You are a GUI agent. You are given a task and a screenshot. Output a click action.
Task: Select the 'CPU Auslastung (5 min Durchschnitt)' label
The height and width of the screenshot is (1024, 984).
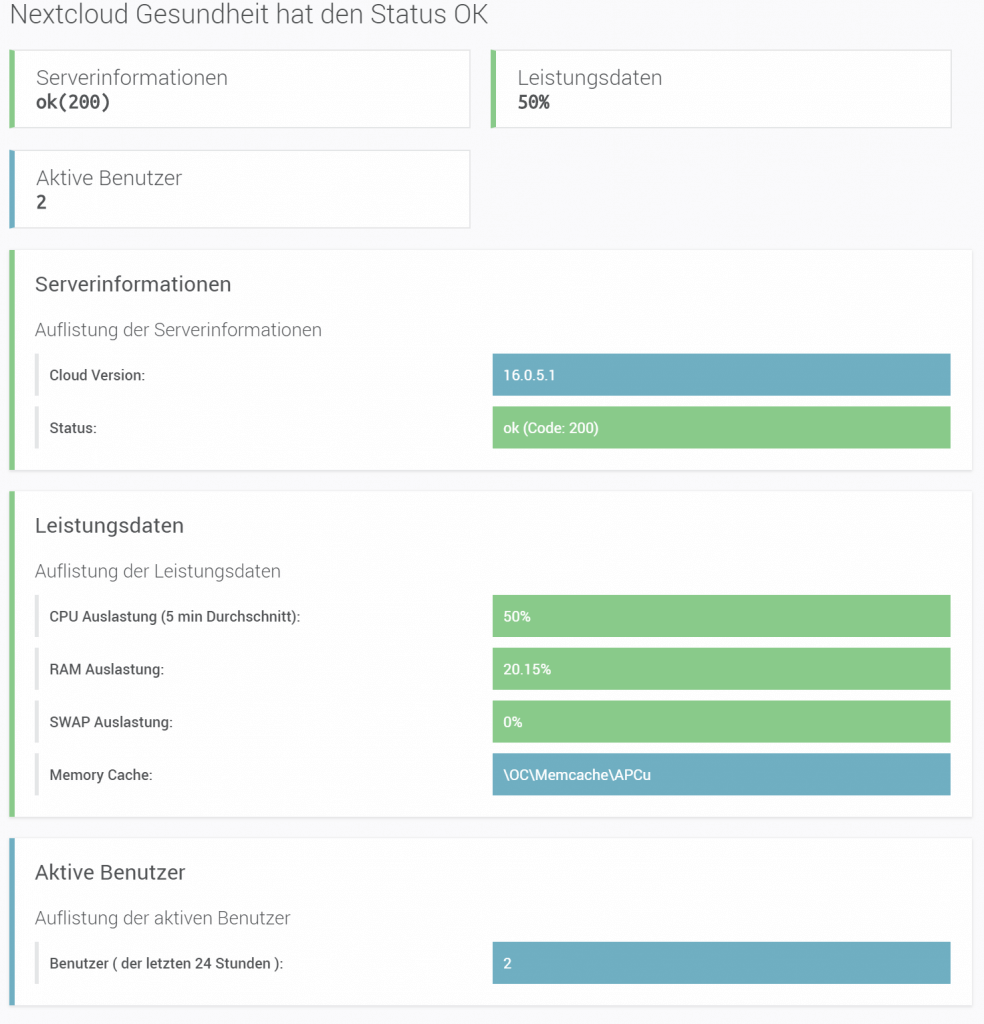click(175, 617)
